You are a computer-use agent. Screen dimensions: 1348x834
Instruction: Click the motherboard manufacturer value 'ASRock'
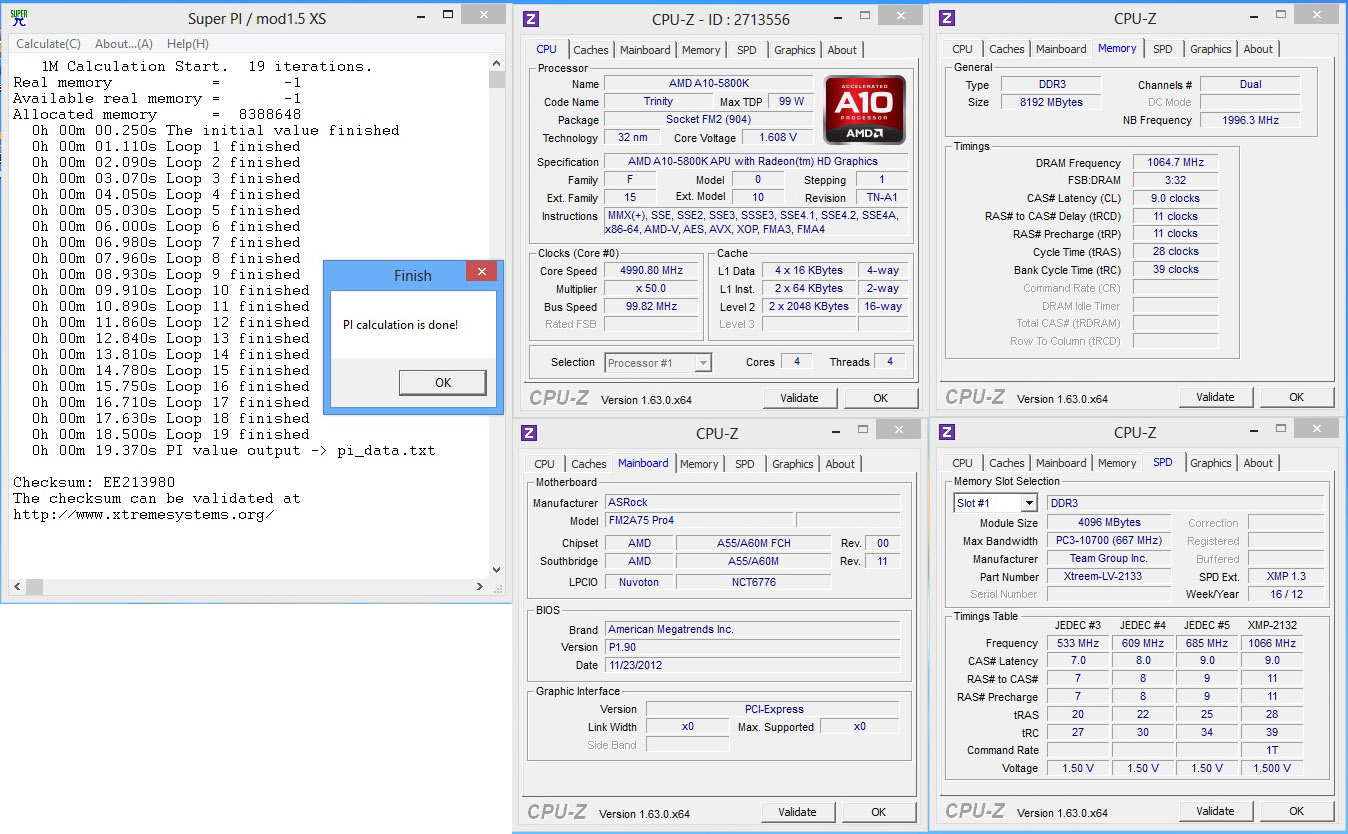[752, 502]
